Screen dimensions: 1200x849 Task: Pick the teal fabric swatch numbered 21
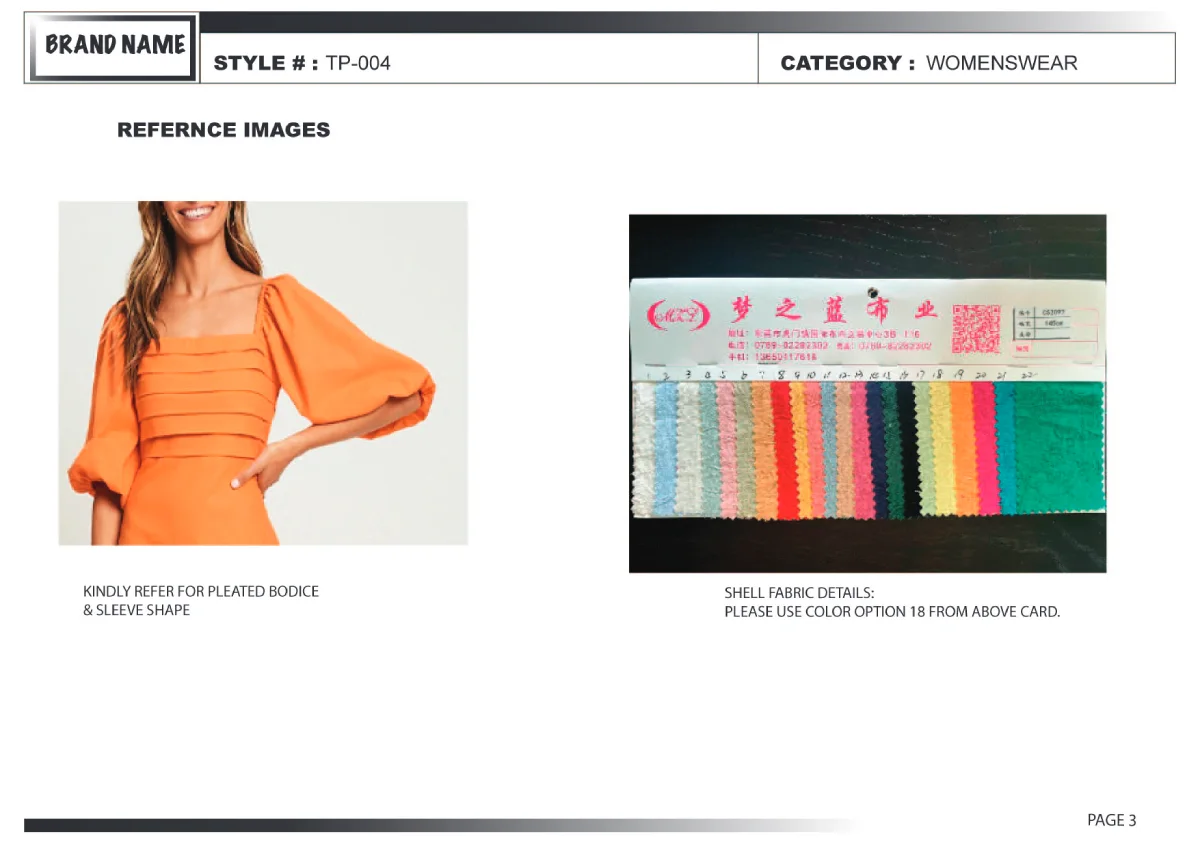(x=1006, y=450)
